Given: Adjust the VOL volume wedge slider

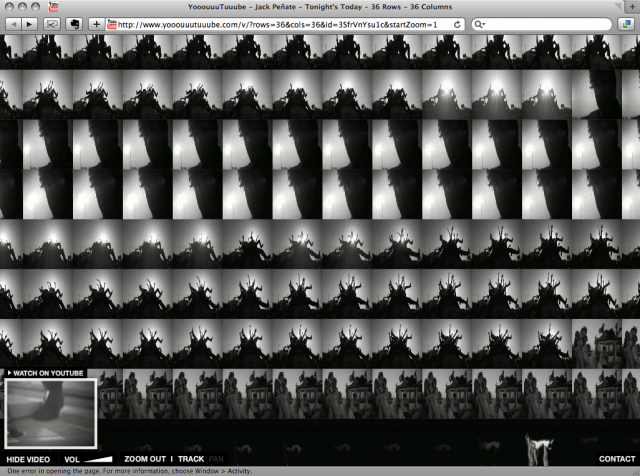Looking at the screenshot, I should point(98,459).
